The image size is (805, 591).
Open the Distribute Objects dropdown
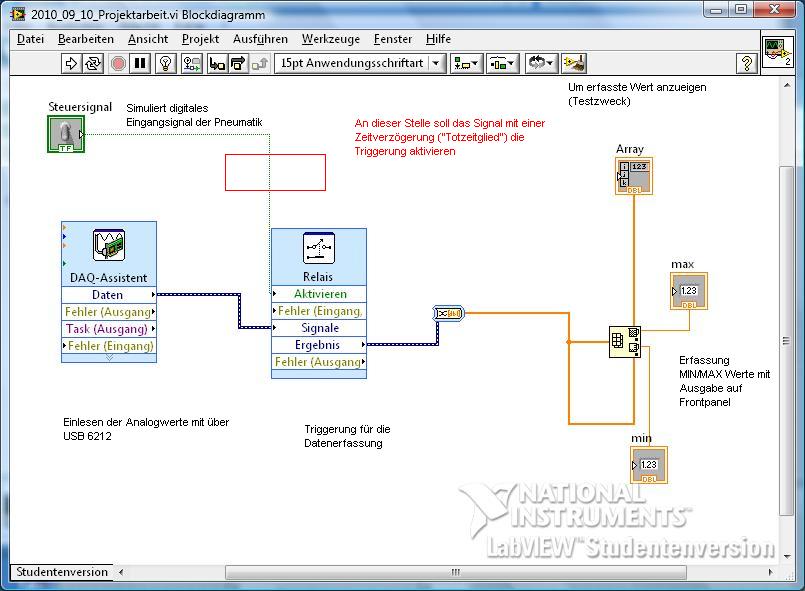click(x=503, y=64)
